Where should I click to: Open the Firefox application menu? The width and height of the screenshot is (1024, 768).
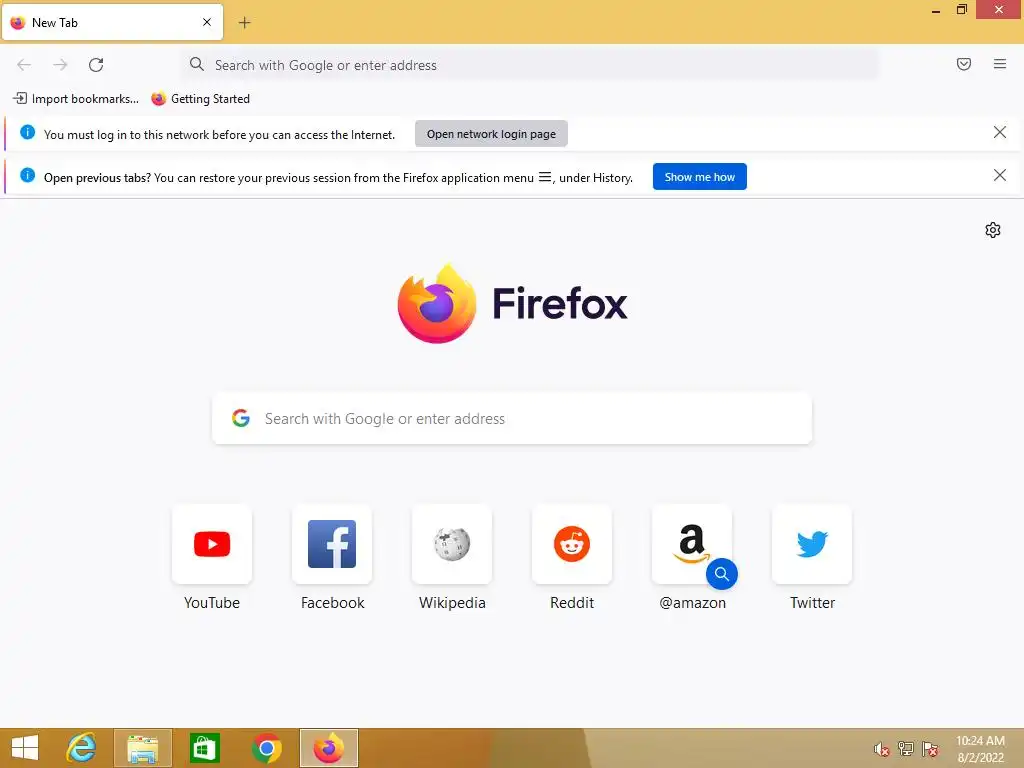tap(999, 64)
